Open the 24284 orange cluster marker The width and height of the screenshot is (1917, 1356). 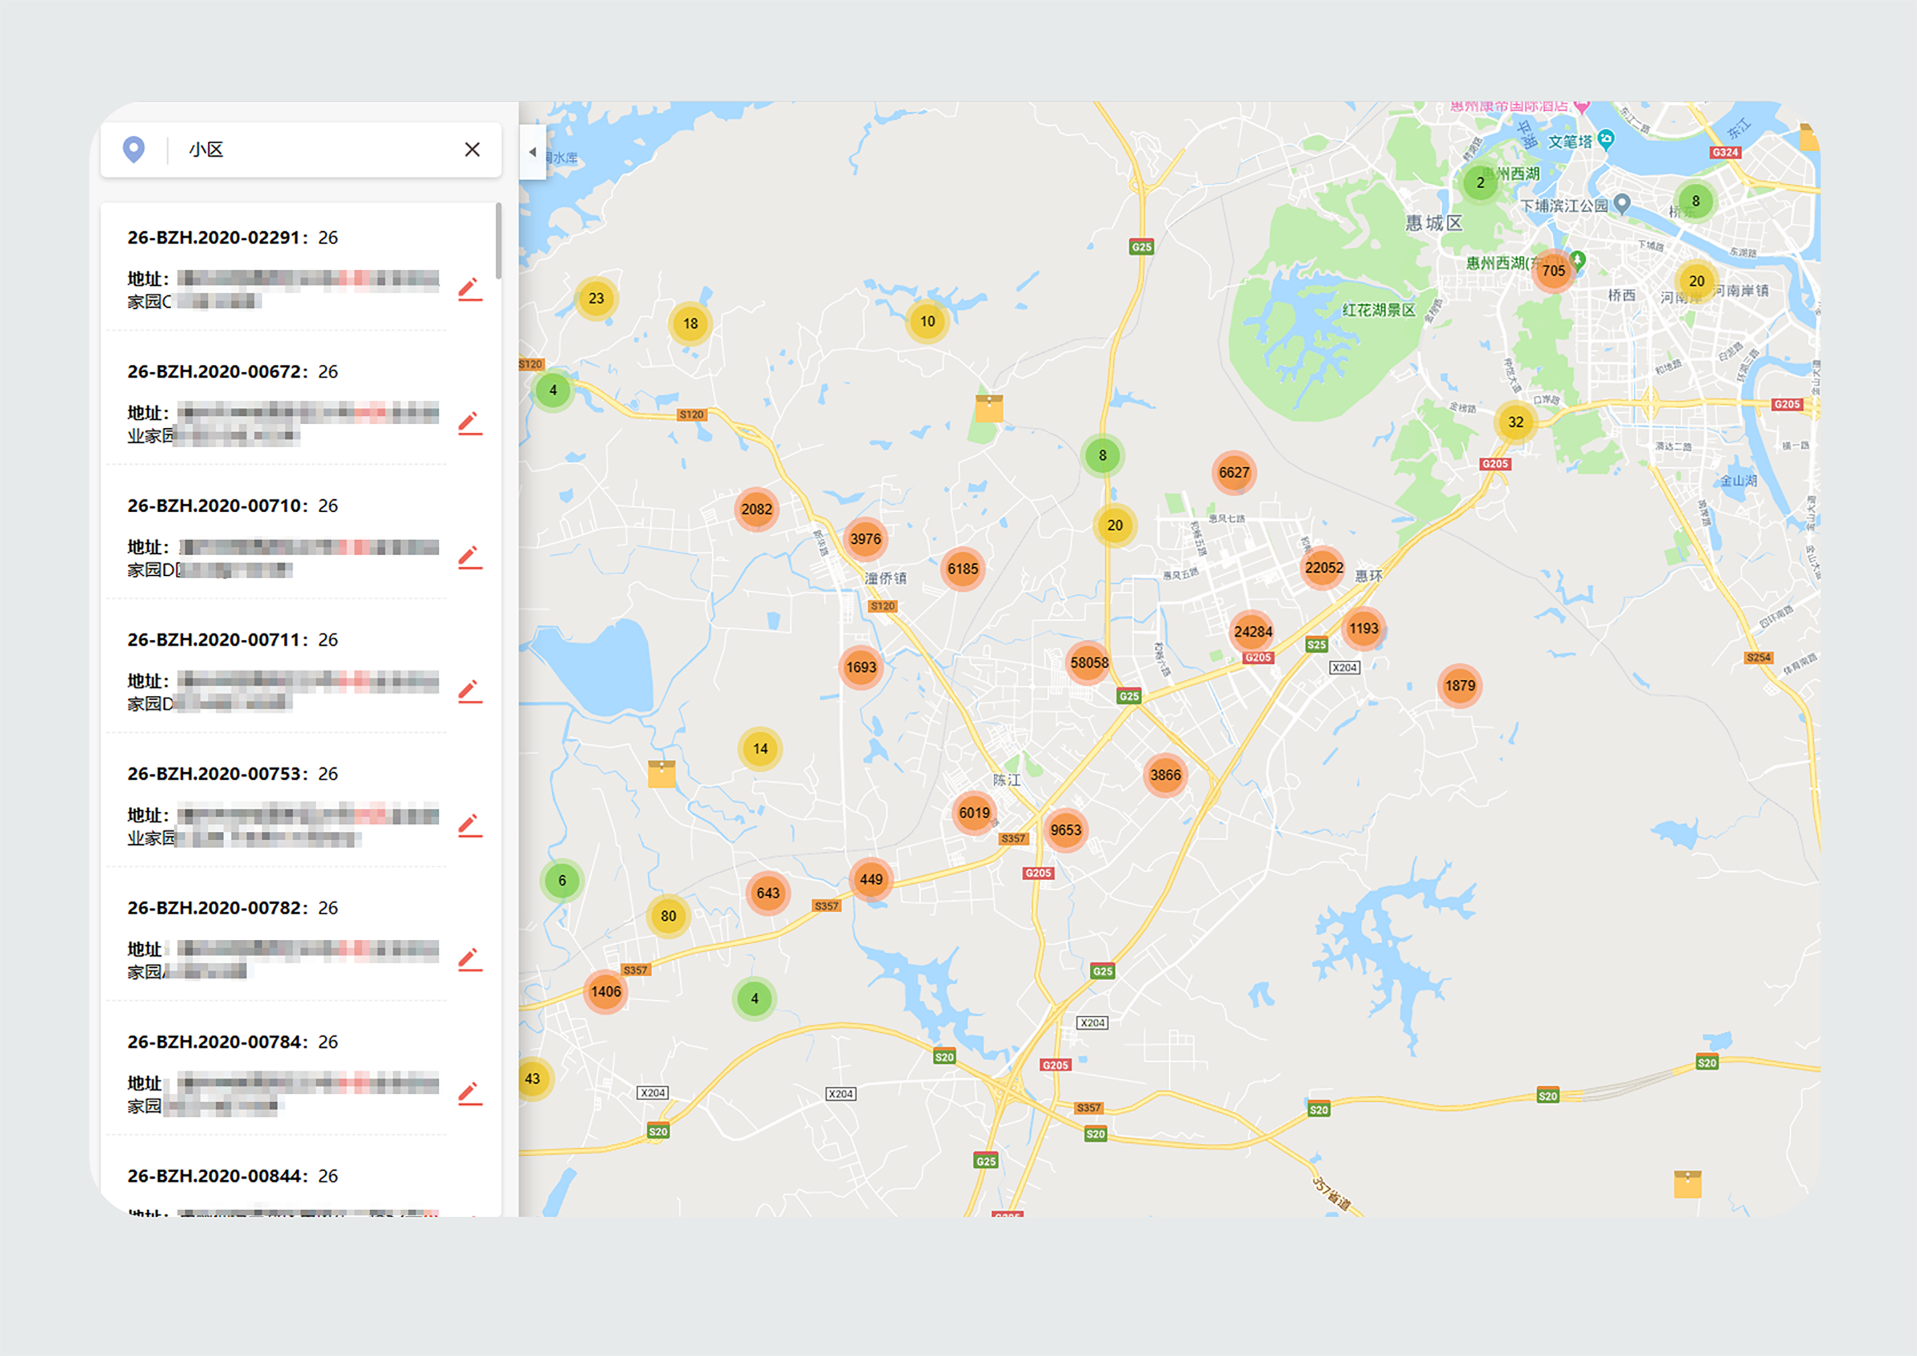point(1252,631)
